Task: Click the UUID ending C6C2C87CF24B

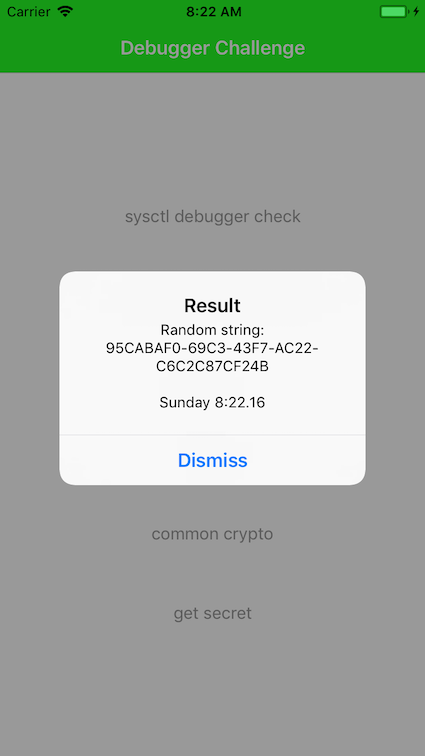Action: (x=212, y=366)
